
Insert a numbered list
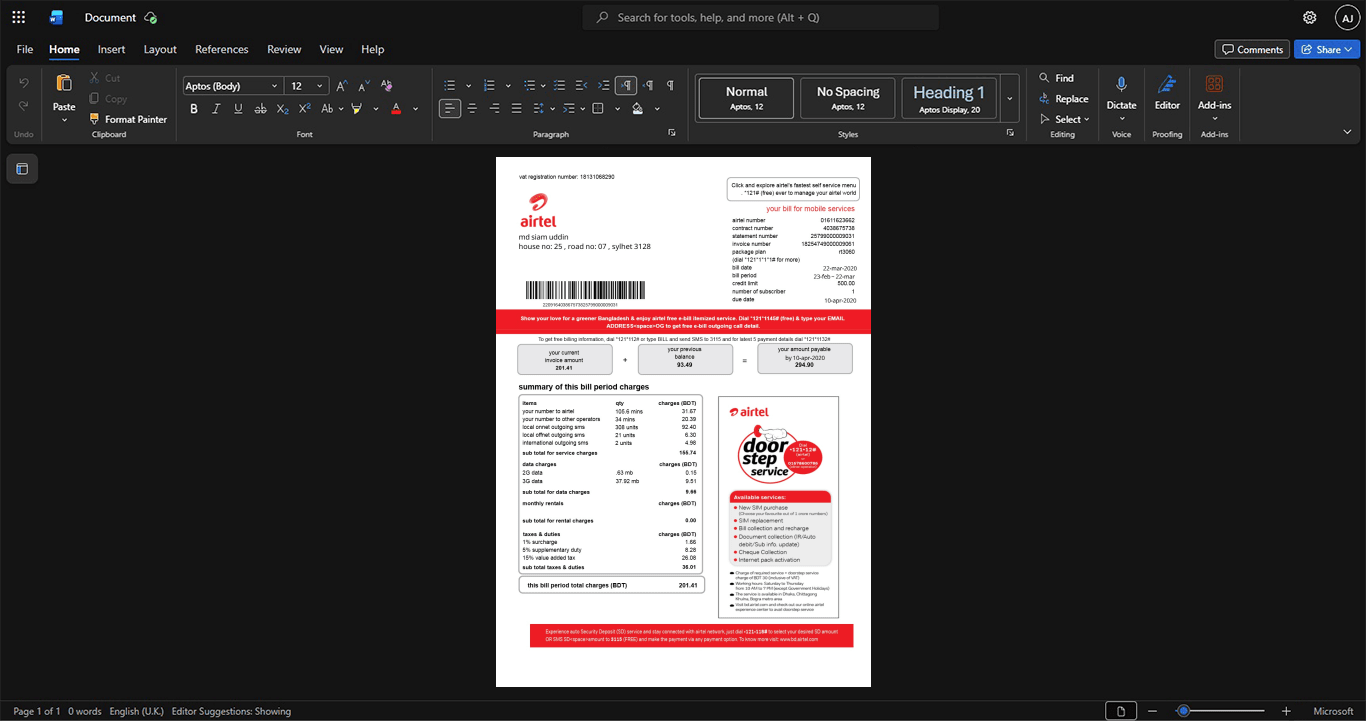pos(489,86)
